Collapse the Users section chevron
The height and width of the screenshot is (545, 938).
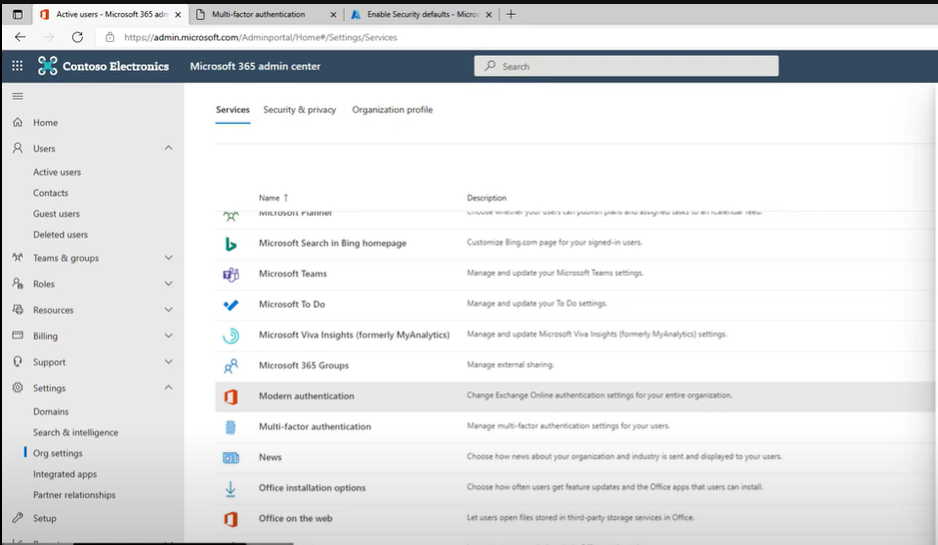pos(169,148)
